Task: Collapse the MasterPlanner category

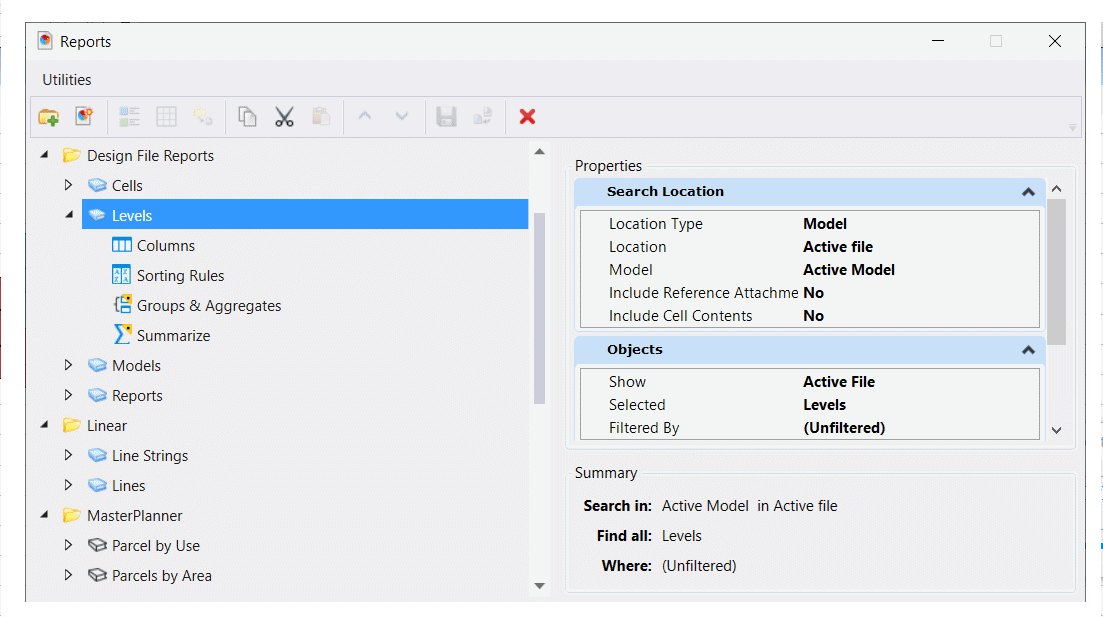Action: click(44, 515)
